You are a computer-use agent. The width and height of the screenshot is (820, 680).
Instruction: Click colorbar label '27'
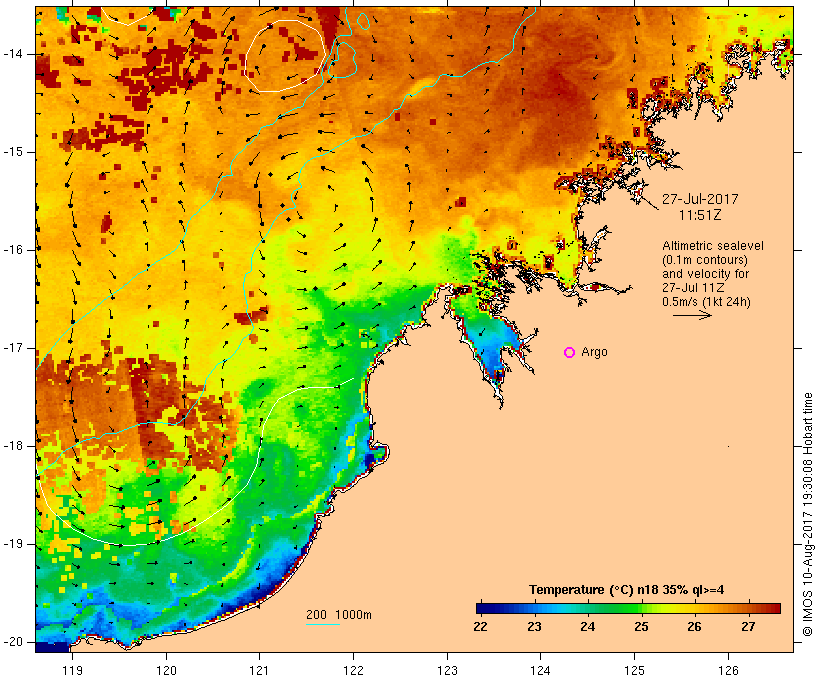click(748, 627)
